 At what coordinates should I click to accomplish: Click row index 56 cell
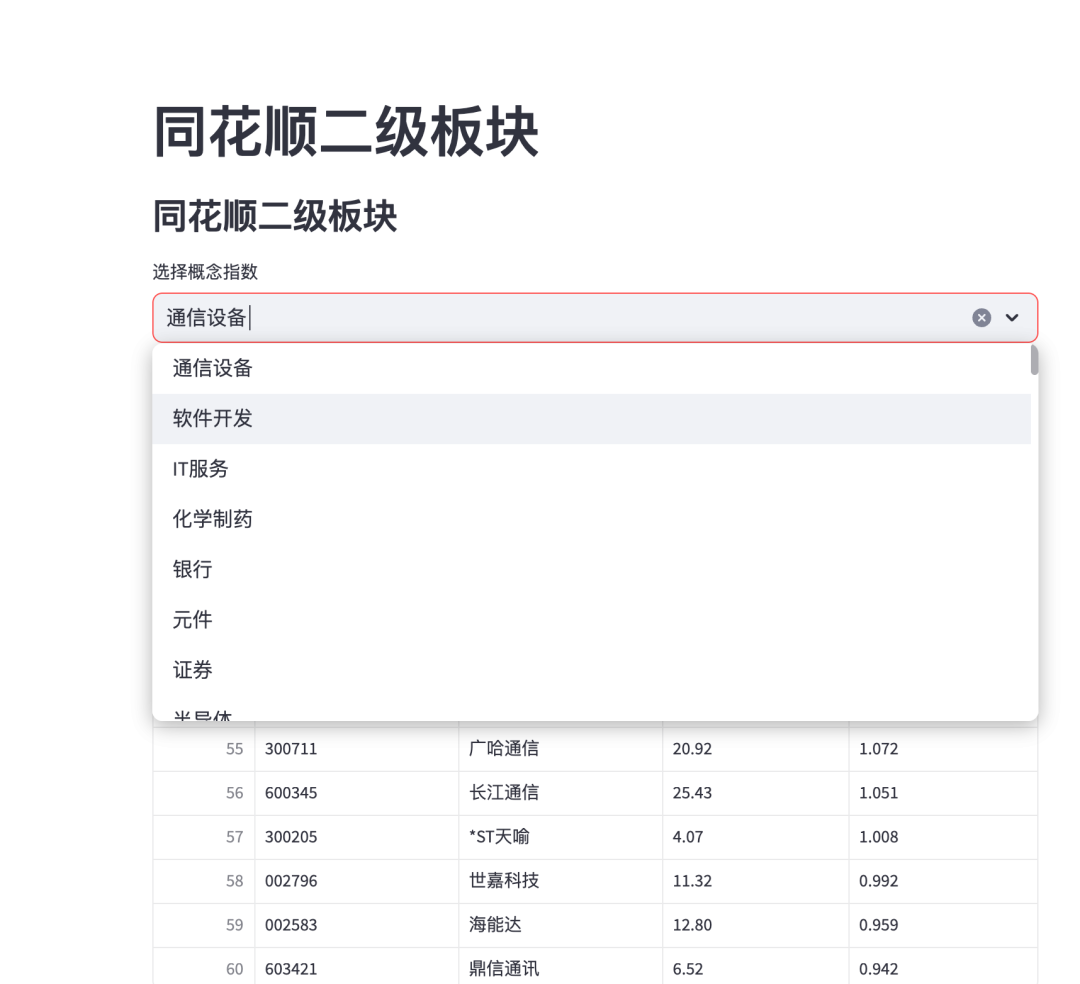[204, 793]
